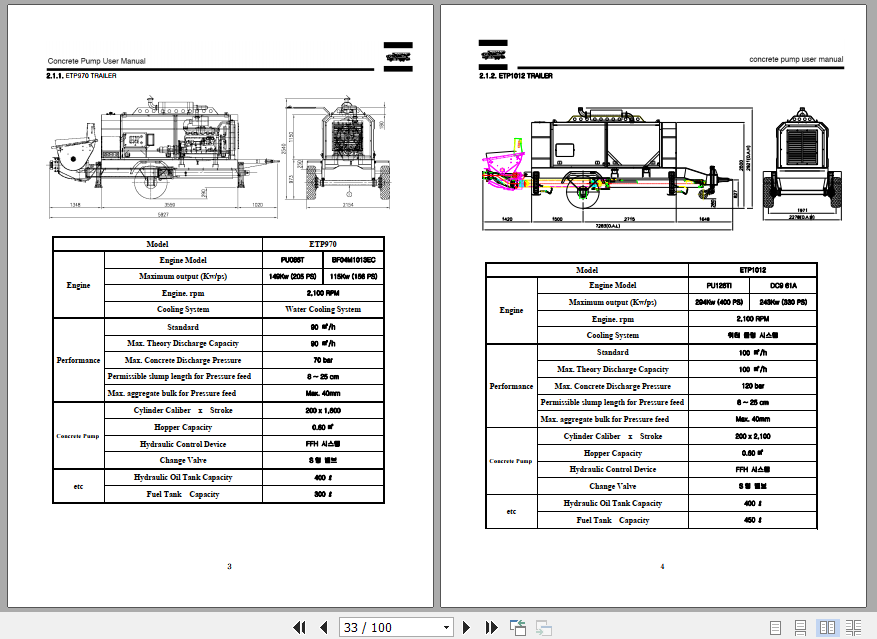Click the logo on the left page header
The width and height of the screenshot is (877, 639).
pyautogui.click(x=397, y=58)
